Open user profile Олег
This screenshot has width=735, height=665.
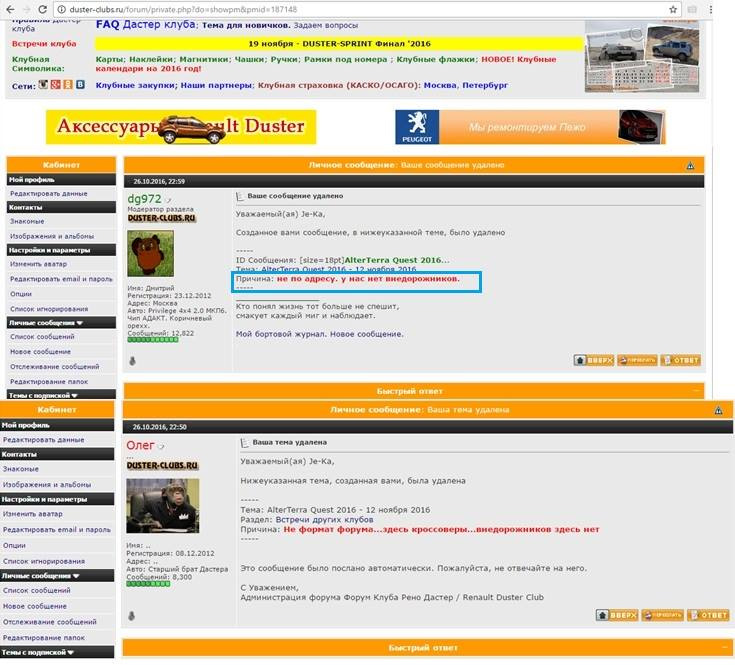(140, 445)
